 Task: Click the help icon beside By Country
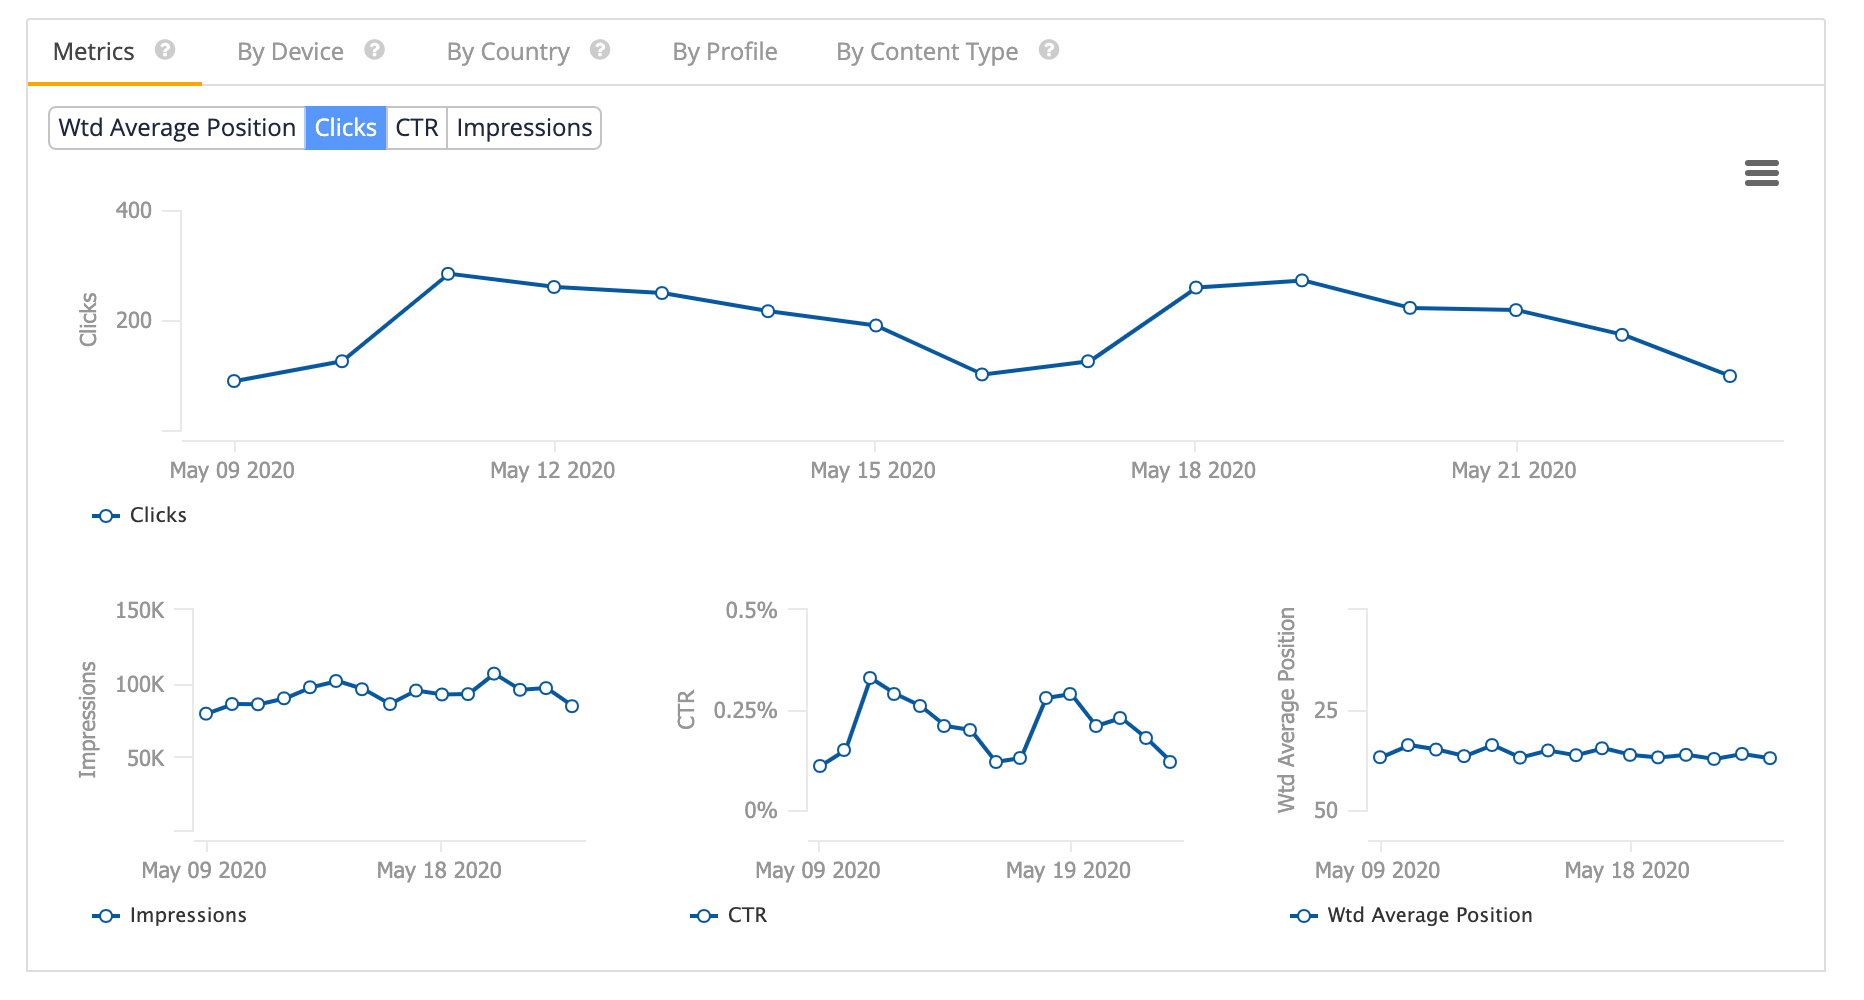[600, 50]
